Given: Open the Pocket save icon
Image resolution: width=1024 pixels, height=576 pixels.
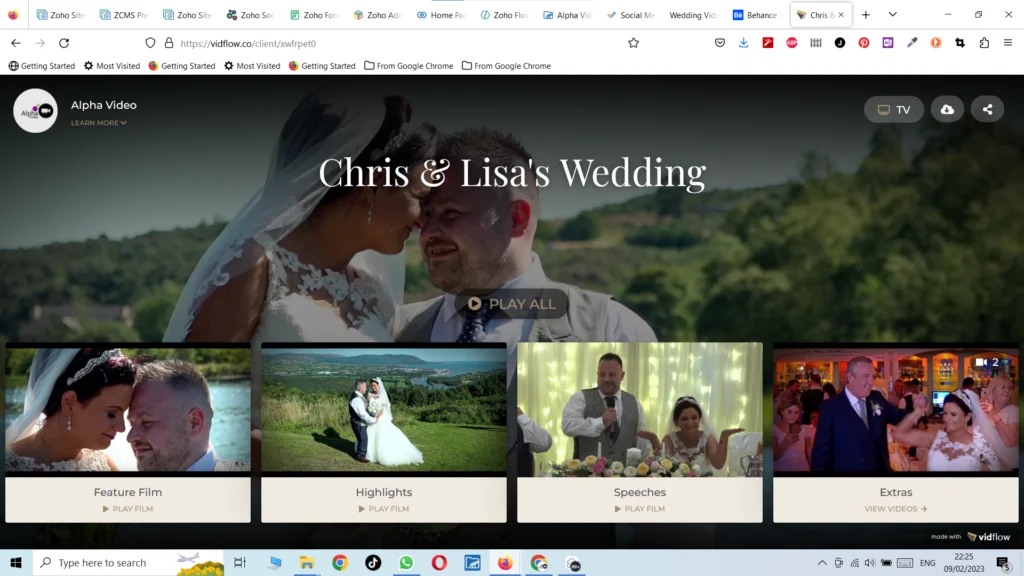Looking at the screenshot, I should pos(721,44).
